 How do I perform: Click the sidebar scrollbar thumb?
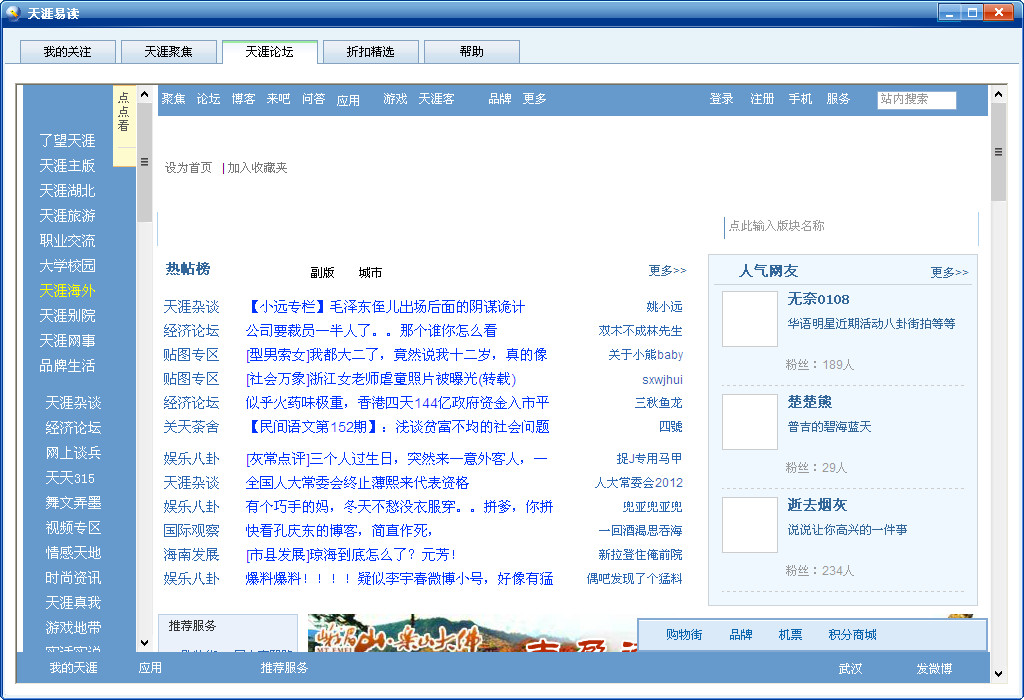tap(144, 162)
